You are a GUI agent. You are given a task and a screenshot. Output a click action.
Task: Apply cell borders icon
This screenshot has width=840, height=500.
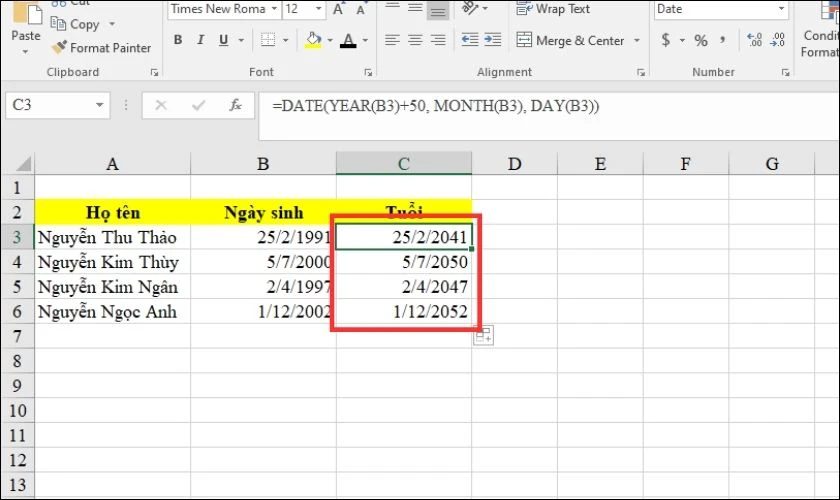pos(268,40)
